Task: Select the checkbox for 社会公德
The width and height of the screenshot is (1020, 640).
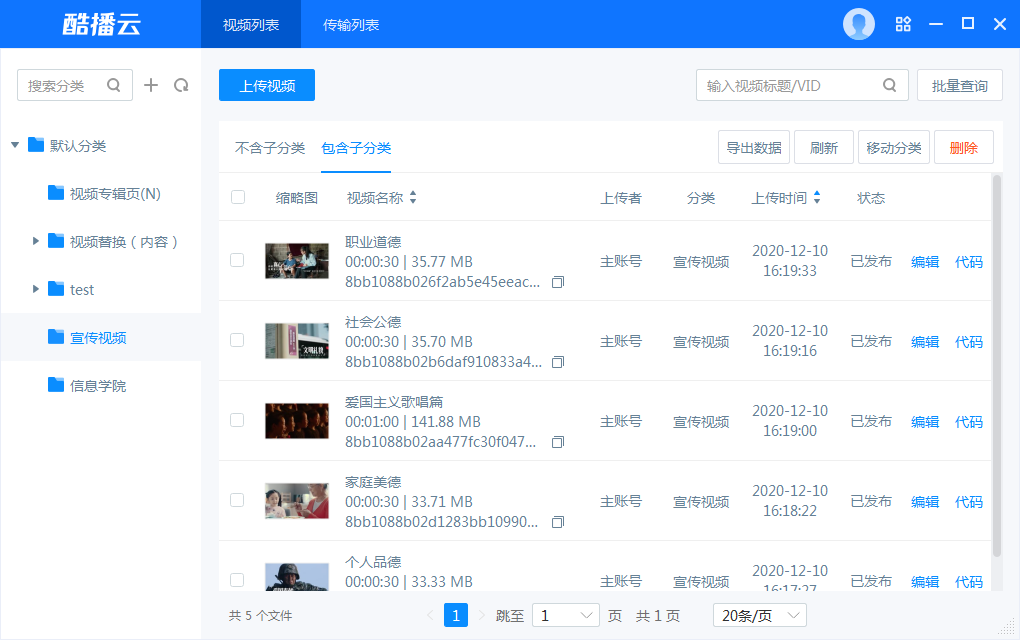Action: pyautogui.click(x=237, y=341)
